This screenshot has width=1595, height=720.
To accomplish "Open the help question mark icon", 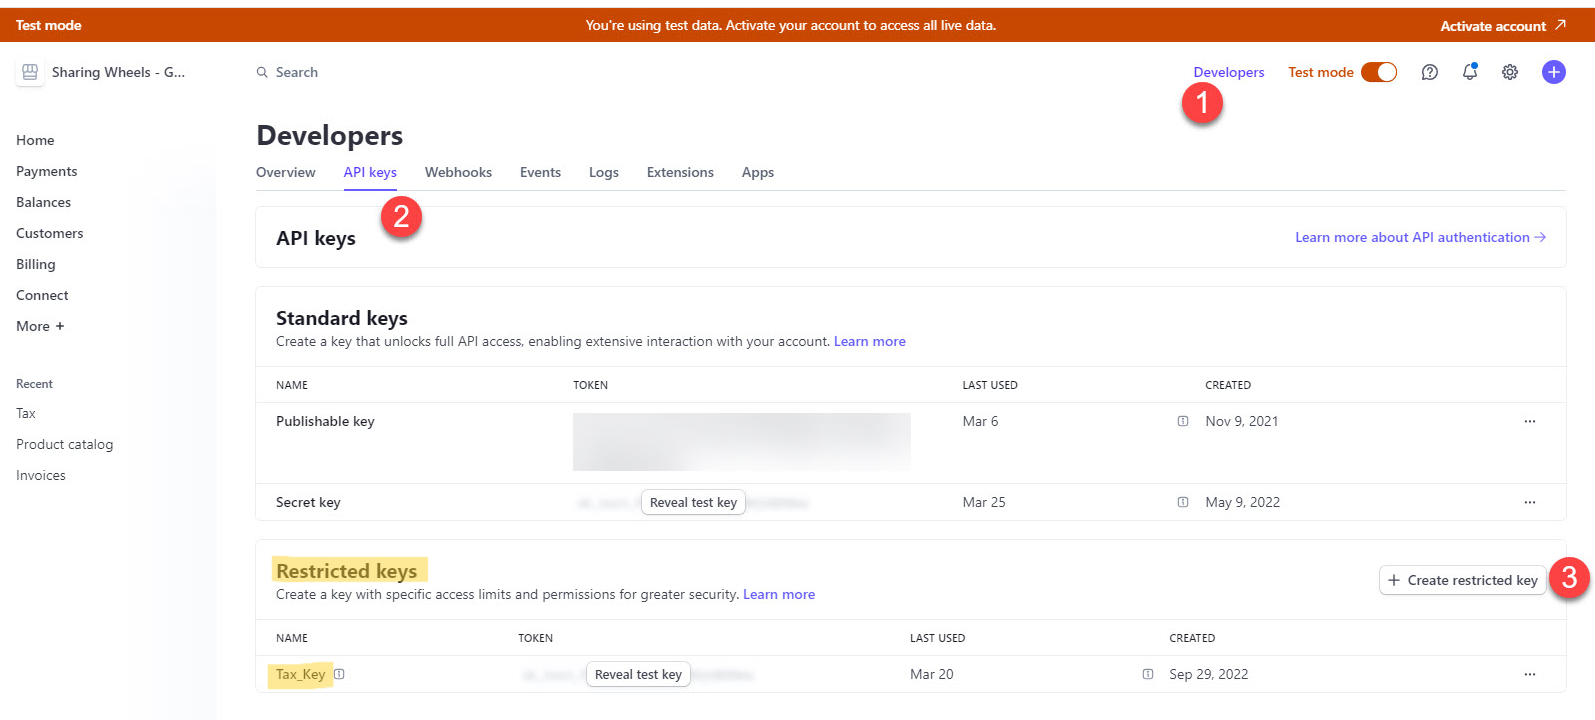I will pos(1430,72).
